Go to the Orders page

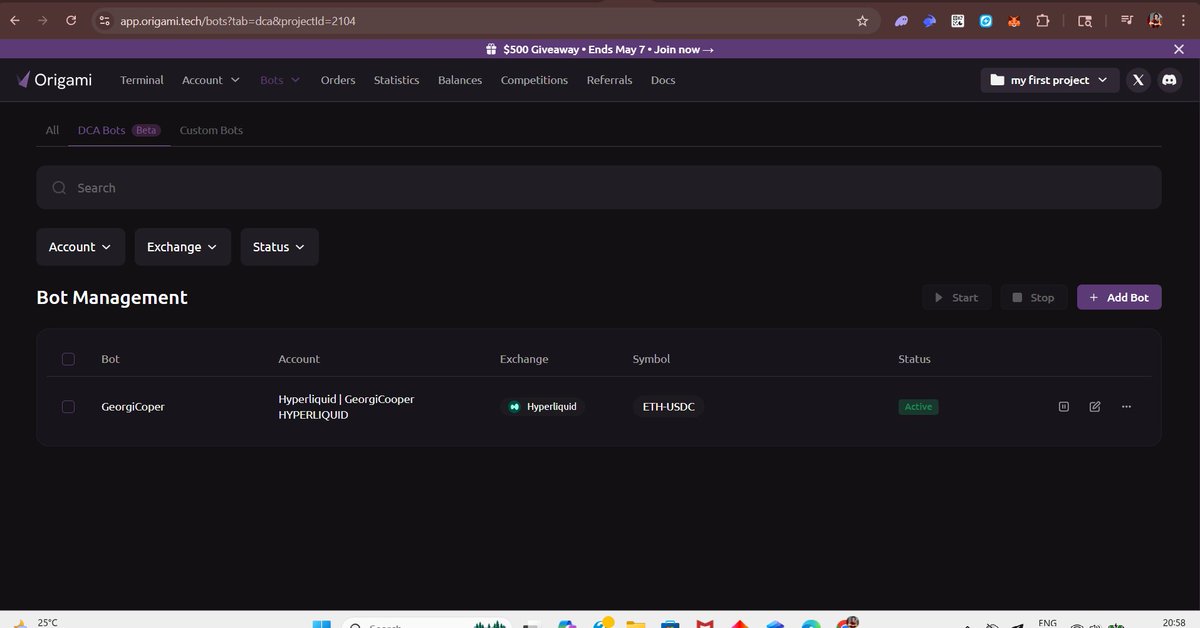pyautogui.click(x=338, y=80)
